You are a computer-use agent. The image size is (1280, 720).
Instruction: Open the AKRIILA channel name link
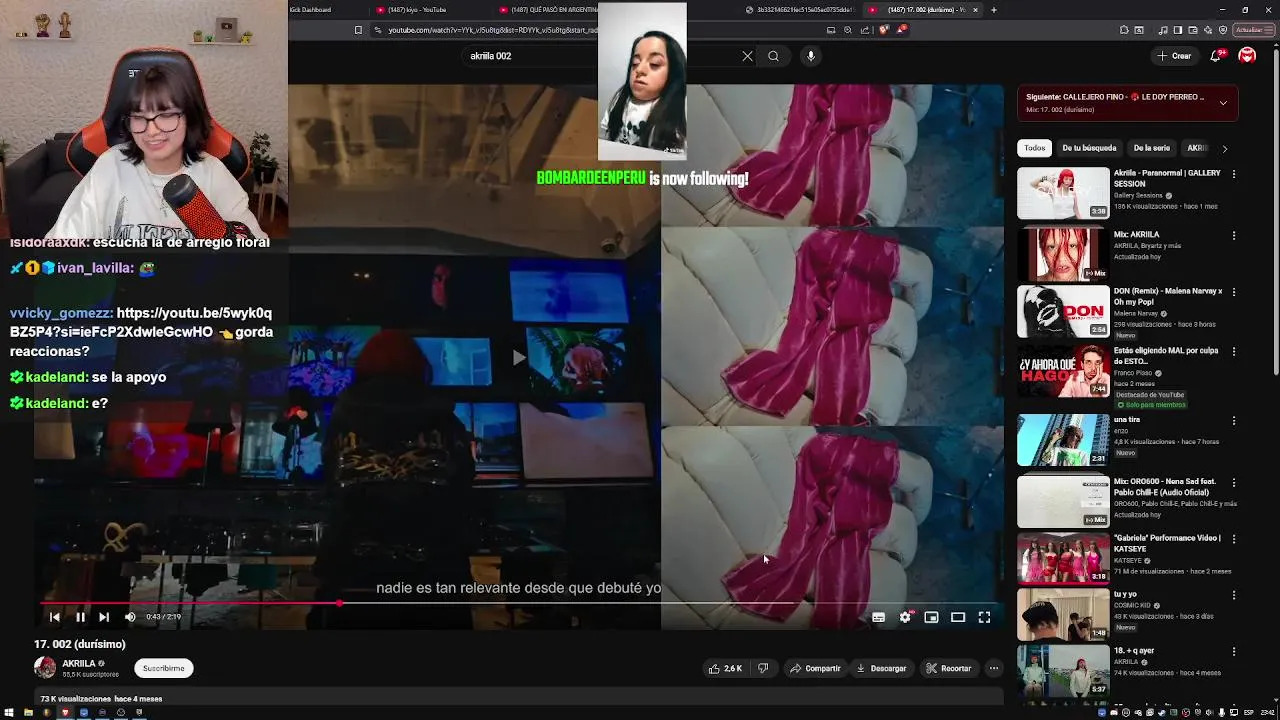click(x=78, y=663)
